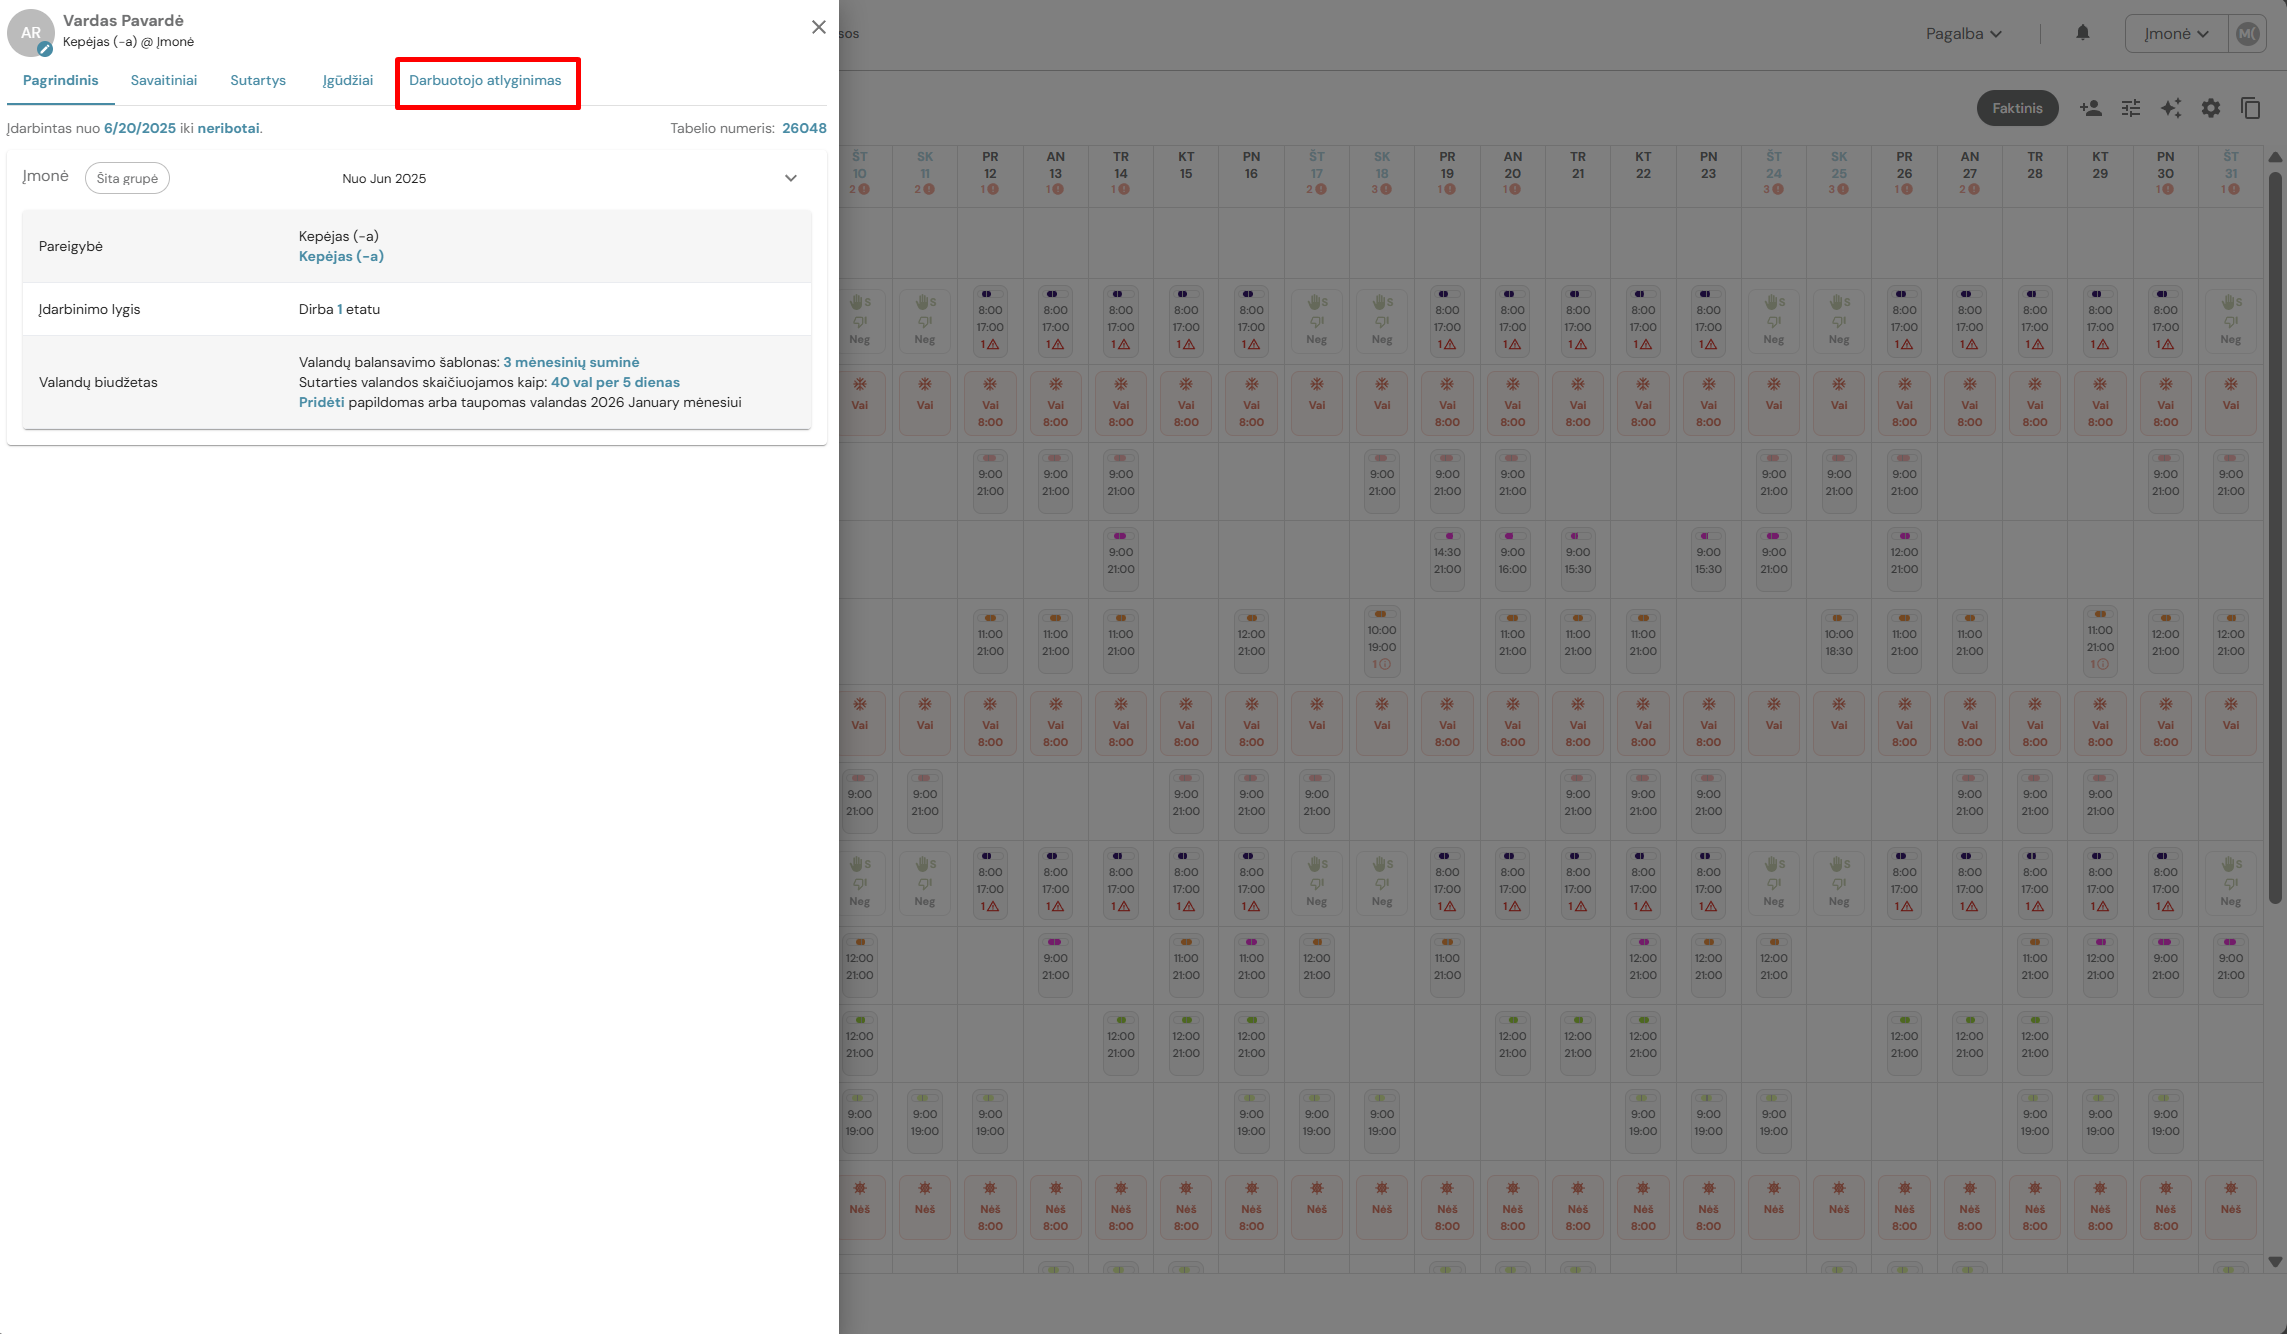
Task: Click the copy schedule icon
Action: (2251, 108)
